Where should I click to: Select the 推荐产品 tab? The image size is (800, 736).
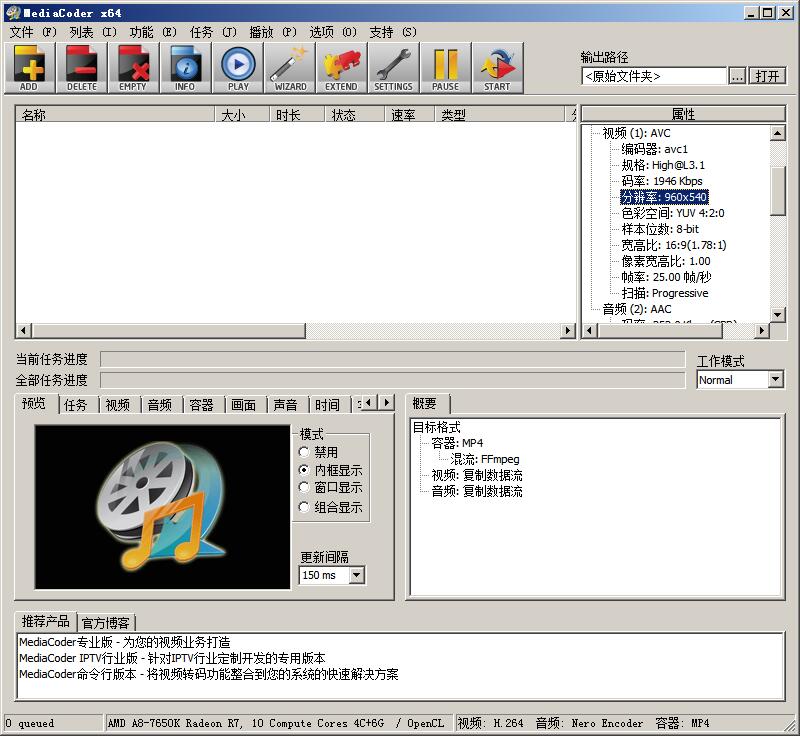tap(46, 621)
